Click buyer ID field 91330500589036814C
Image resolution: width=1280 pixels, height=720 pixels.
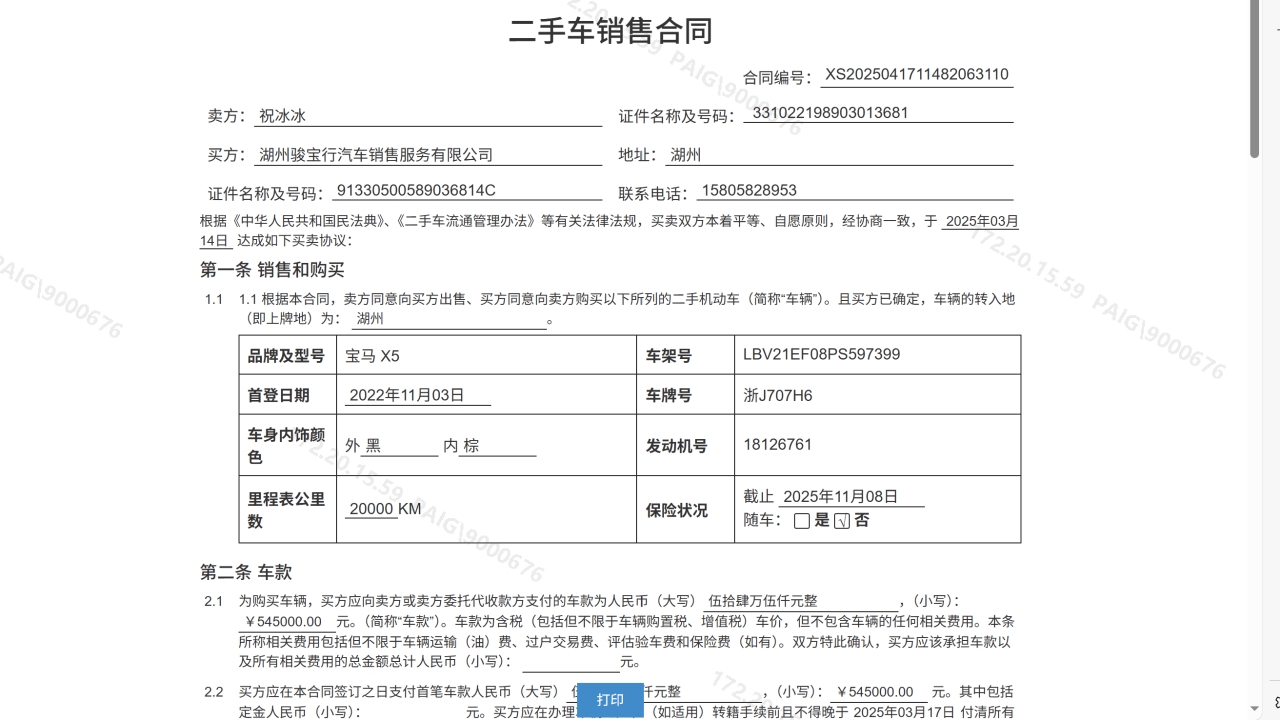point(467,191)
